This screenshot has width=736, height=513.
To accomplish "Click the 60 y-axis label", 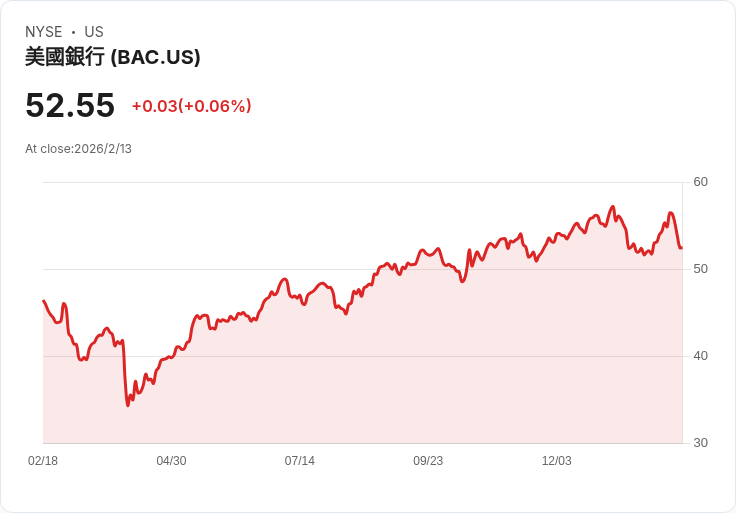I will point(700,182).
